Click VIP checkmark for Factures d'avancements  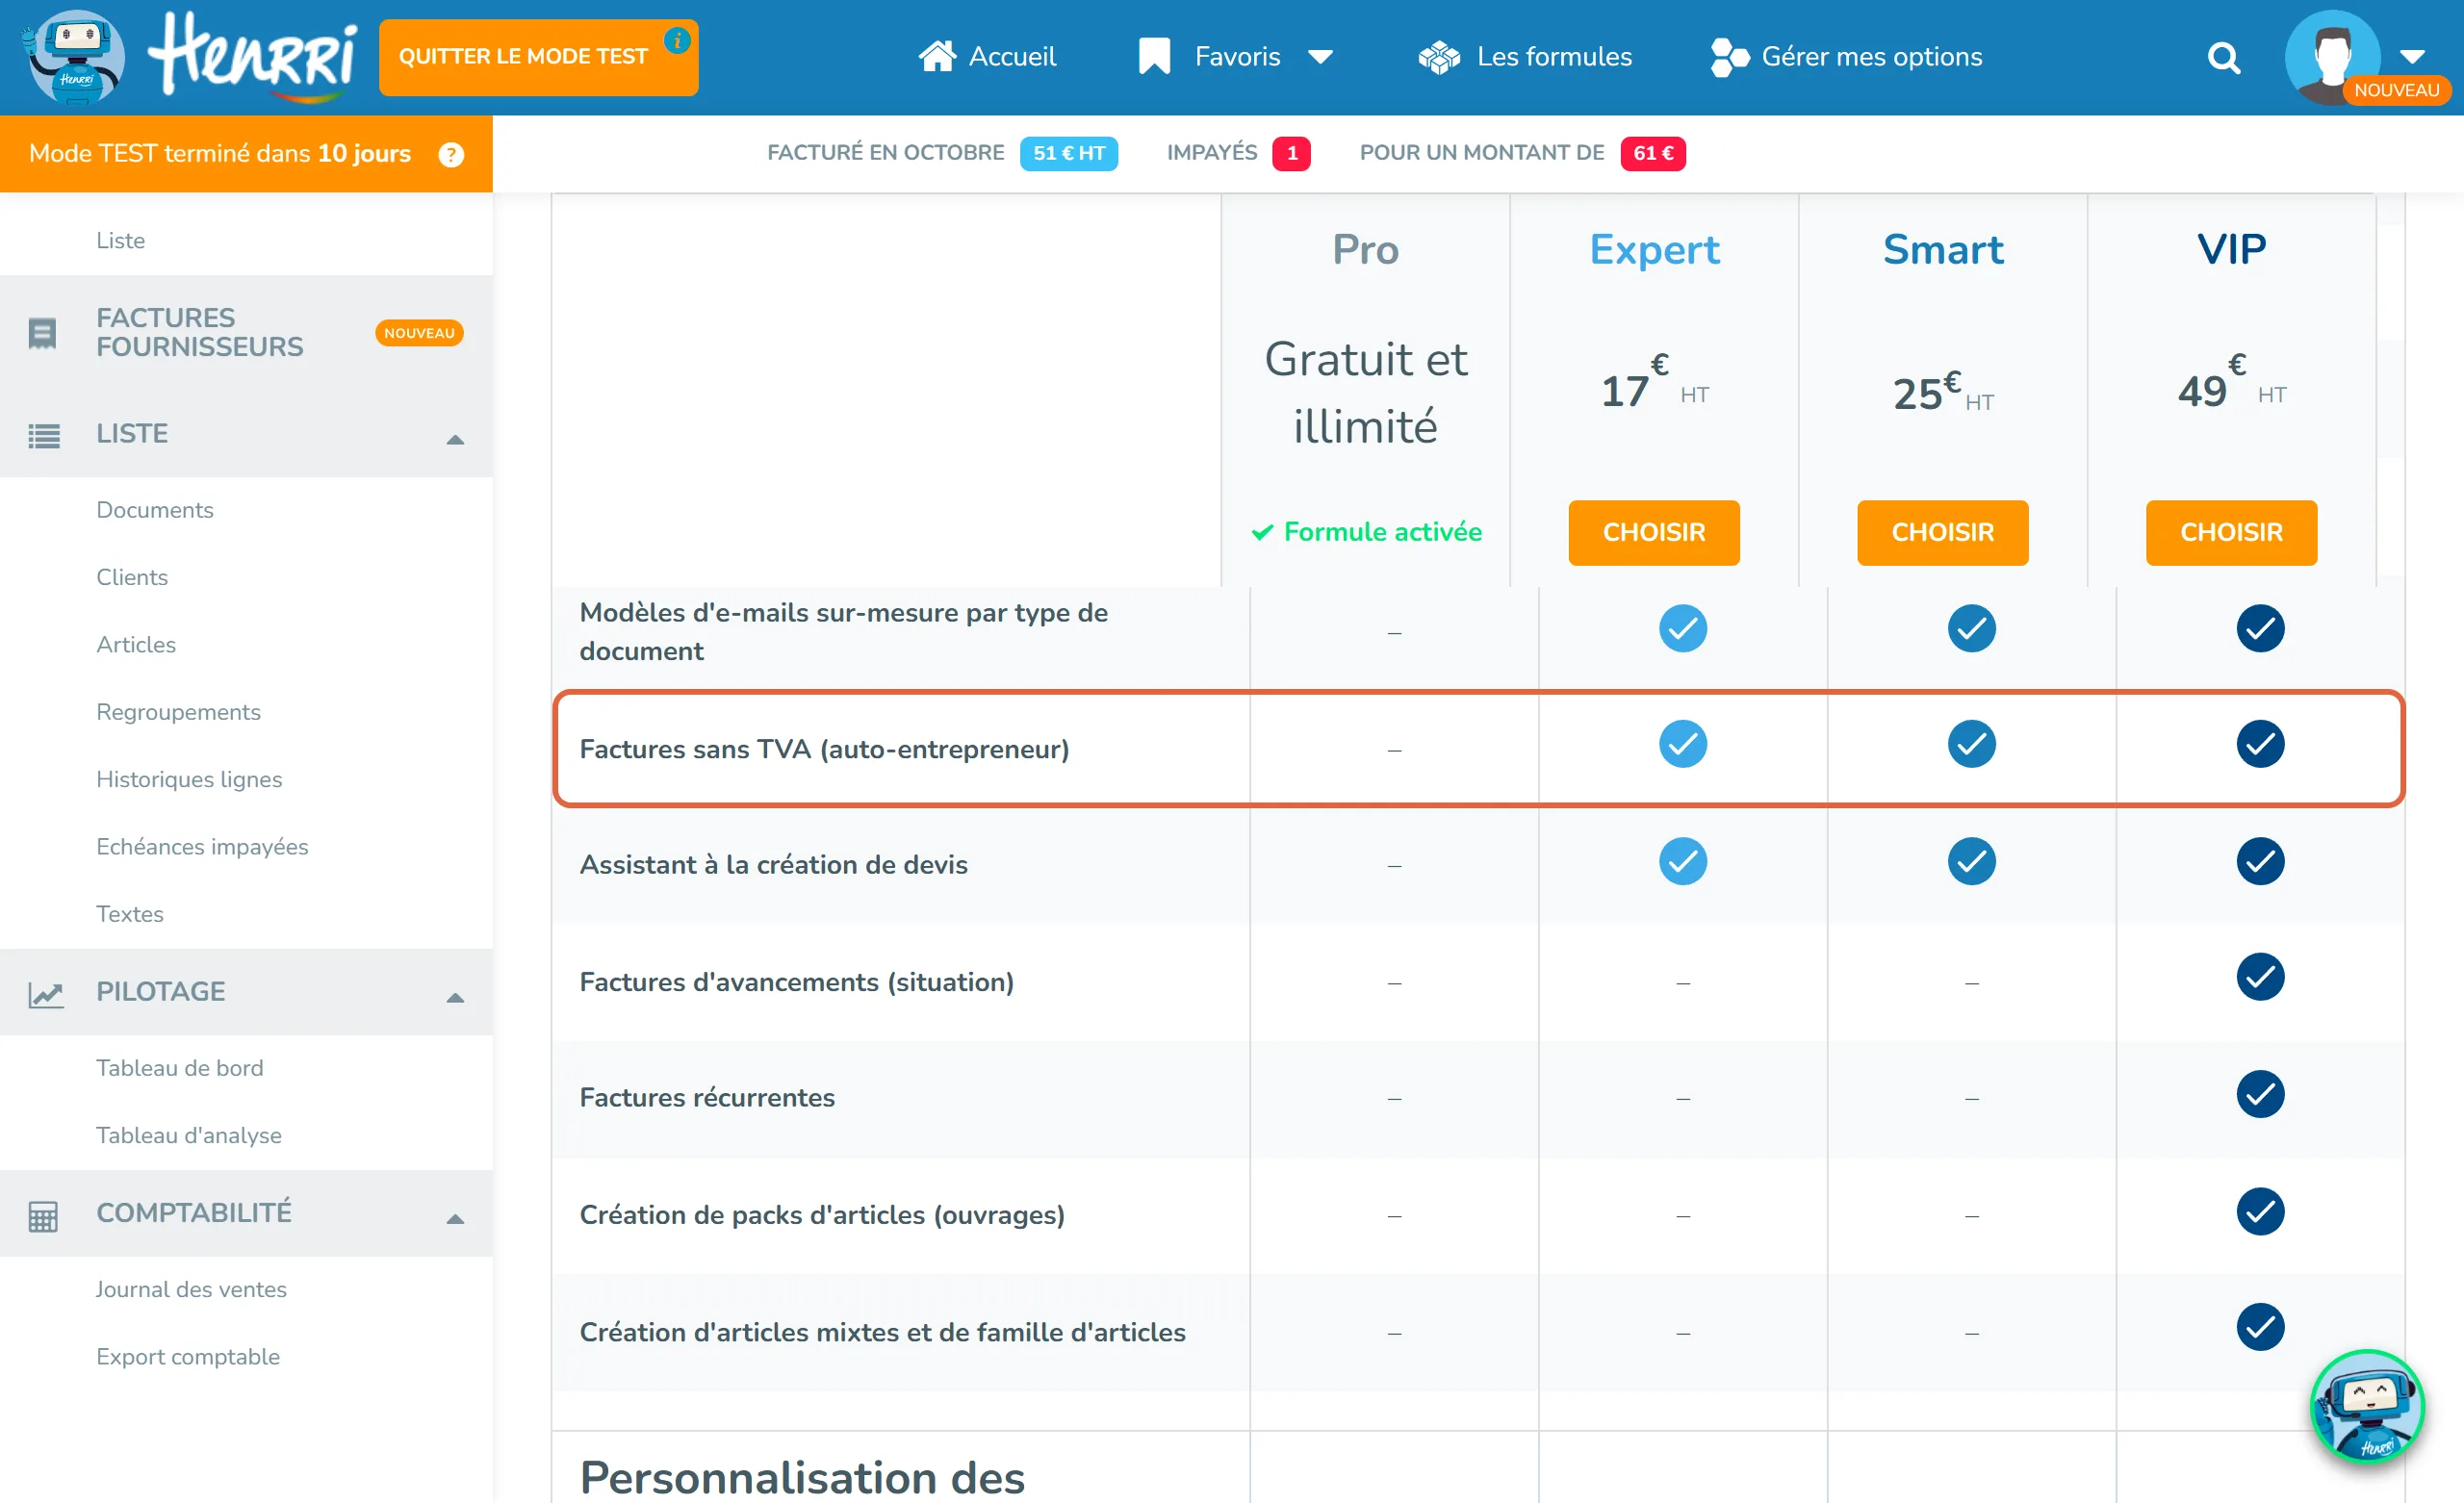(2260, 976)
